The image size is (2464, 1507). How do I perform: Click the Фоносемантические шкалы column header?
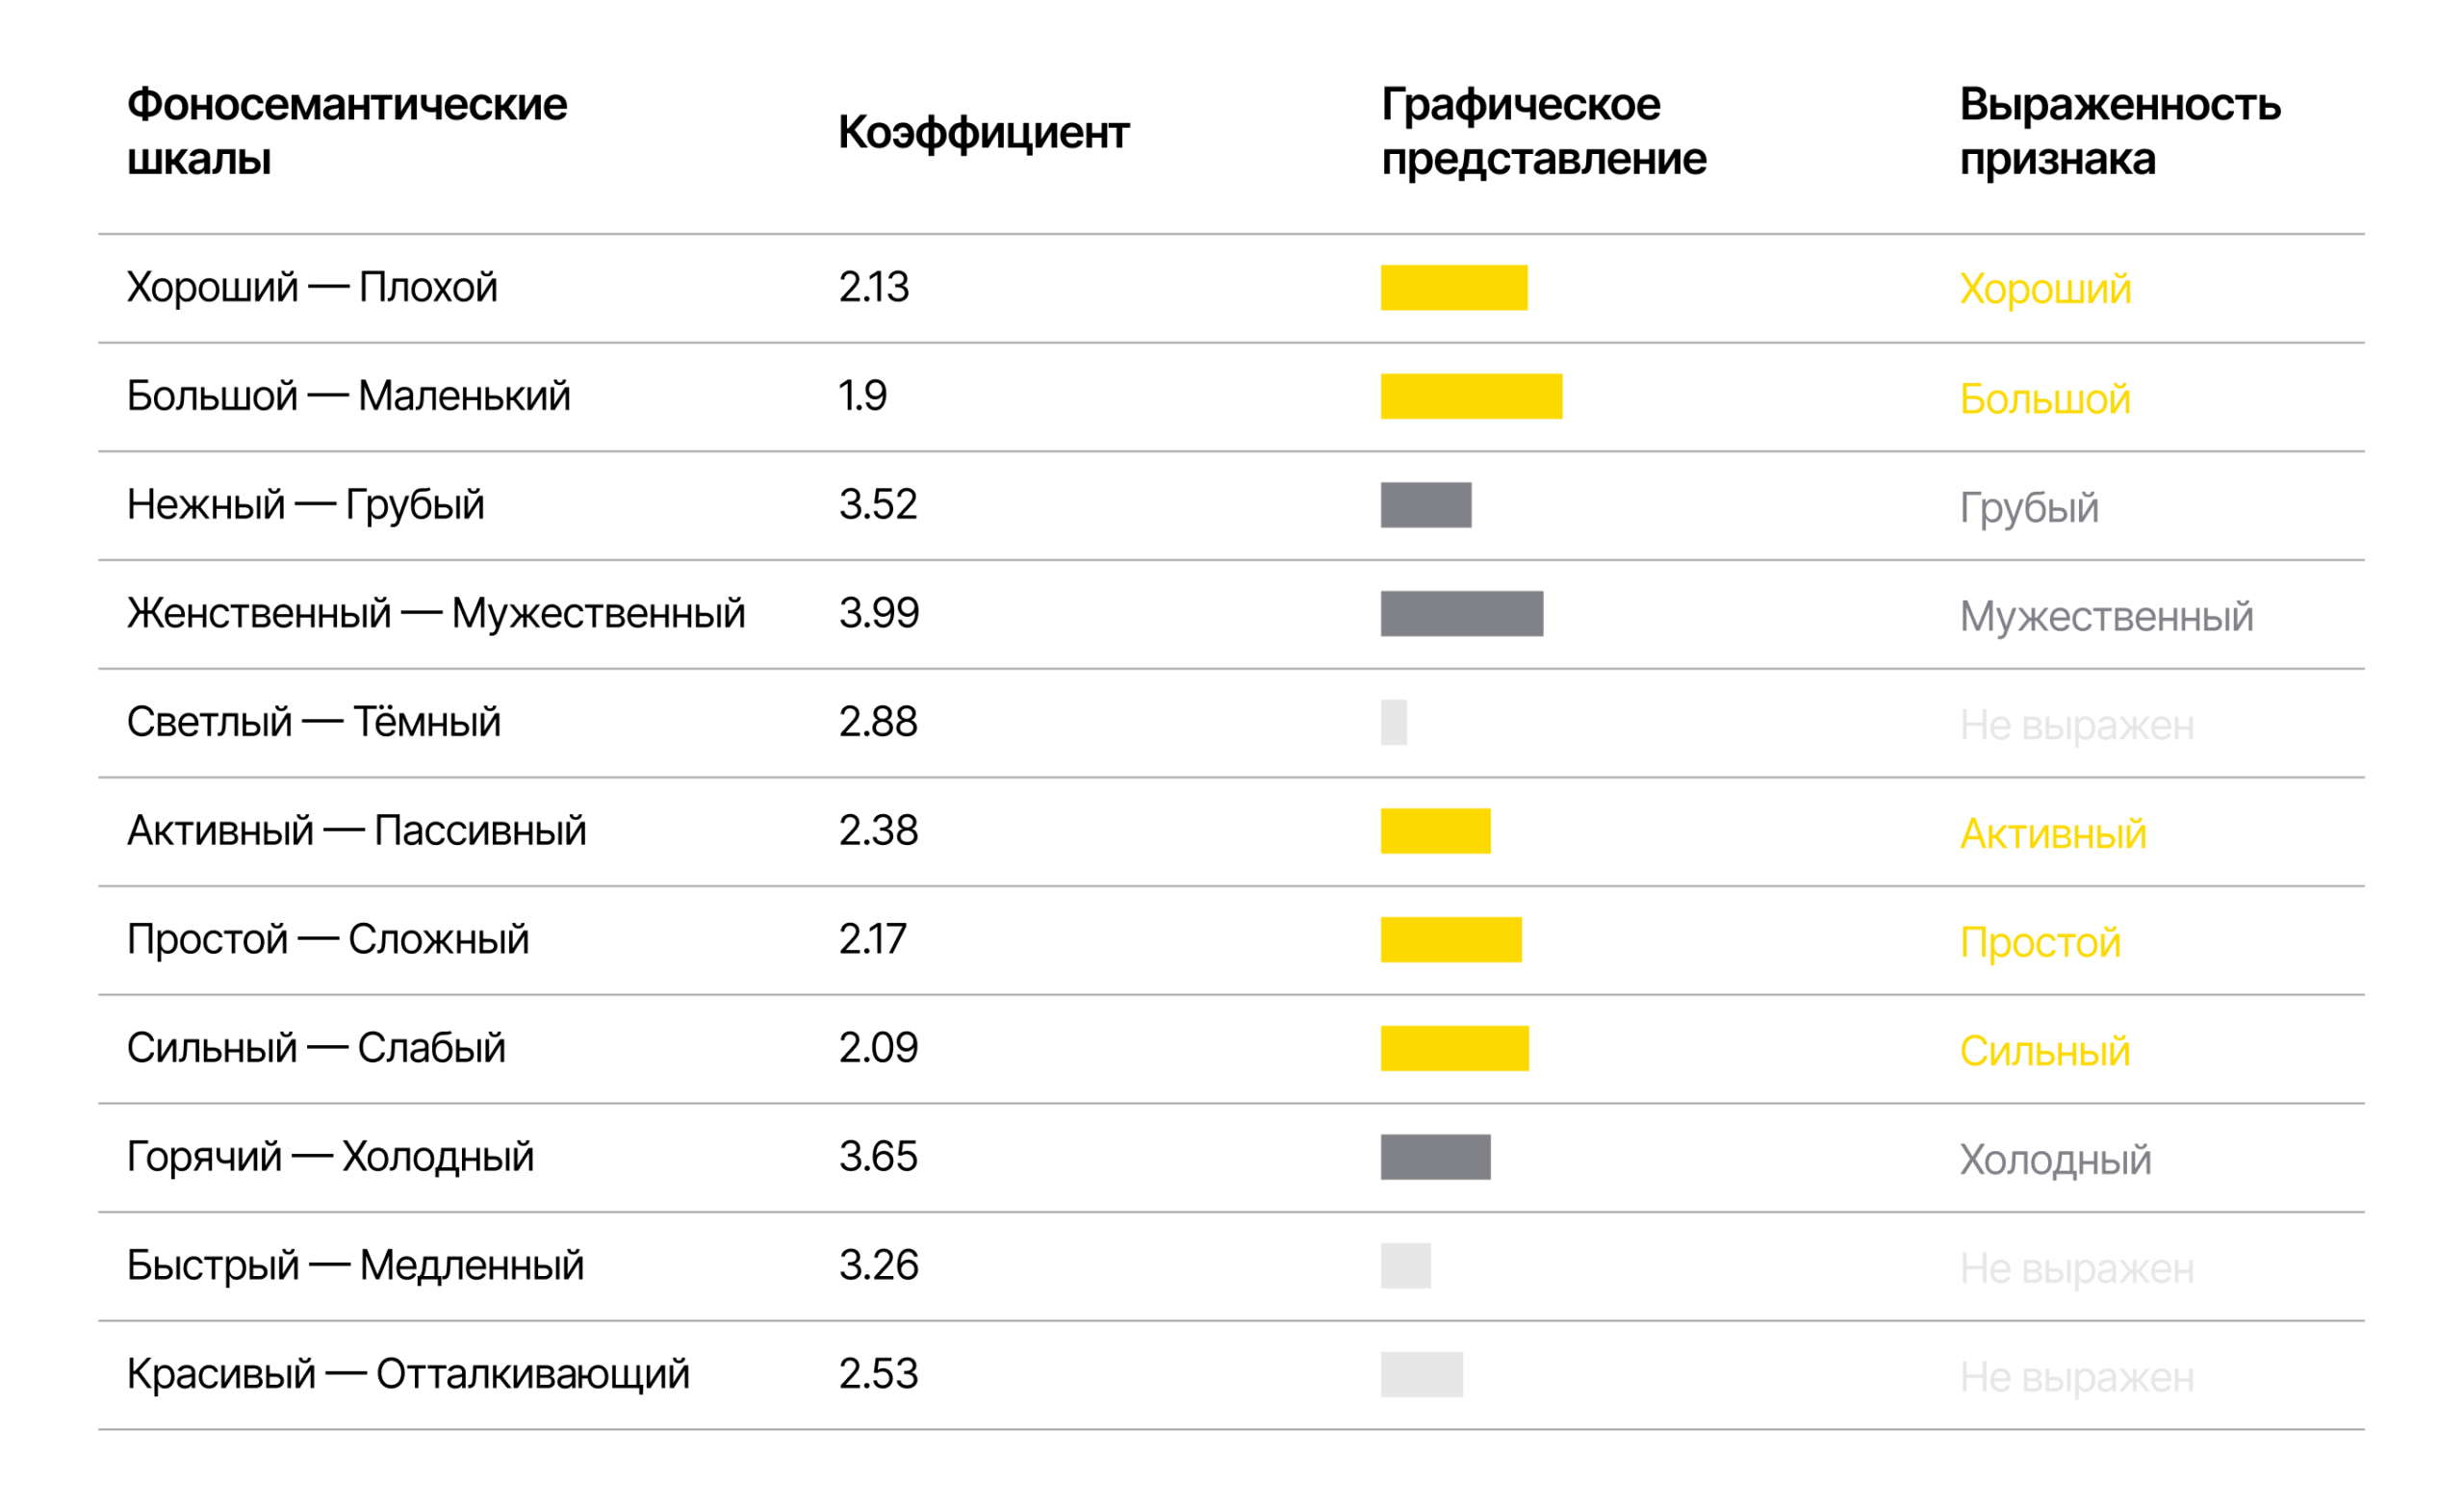click(x=346, y=132)
